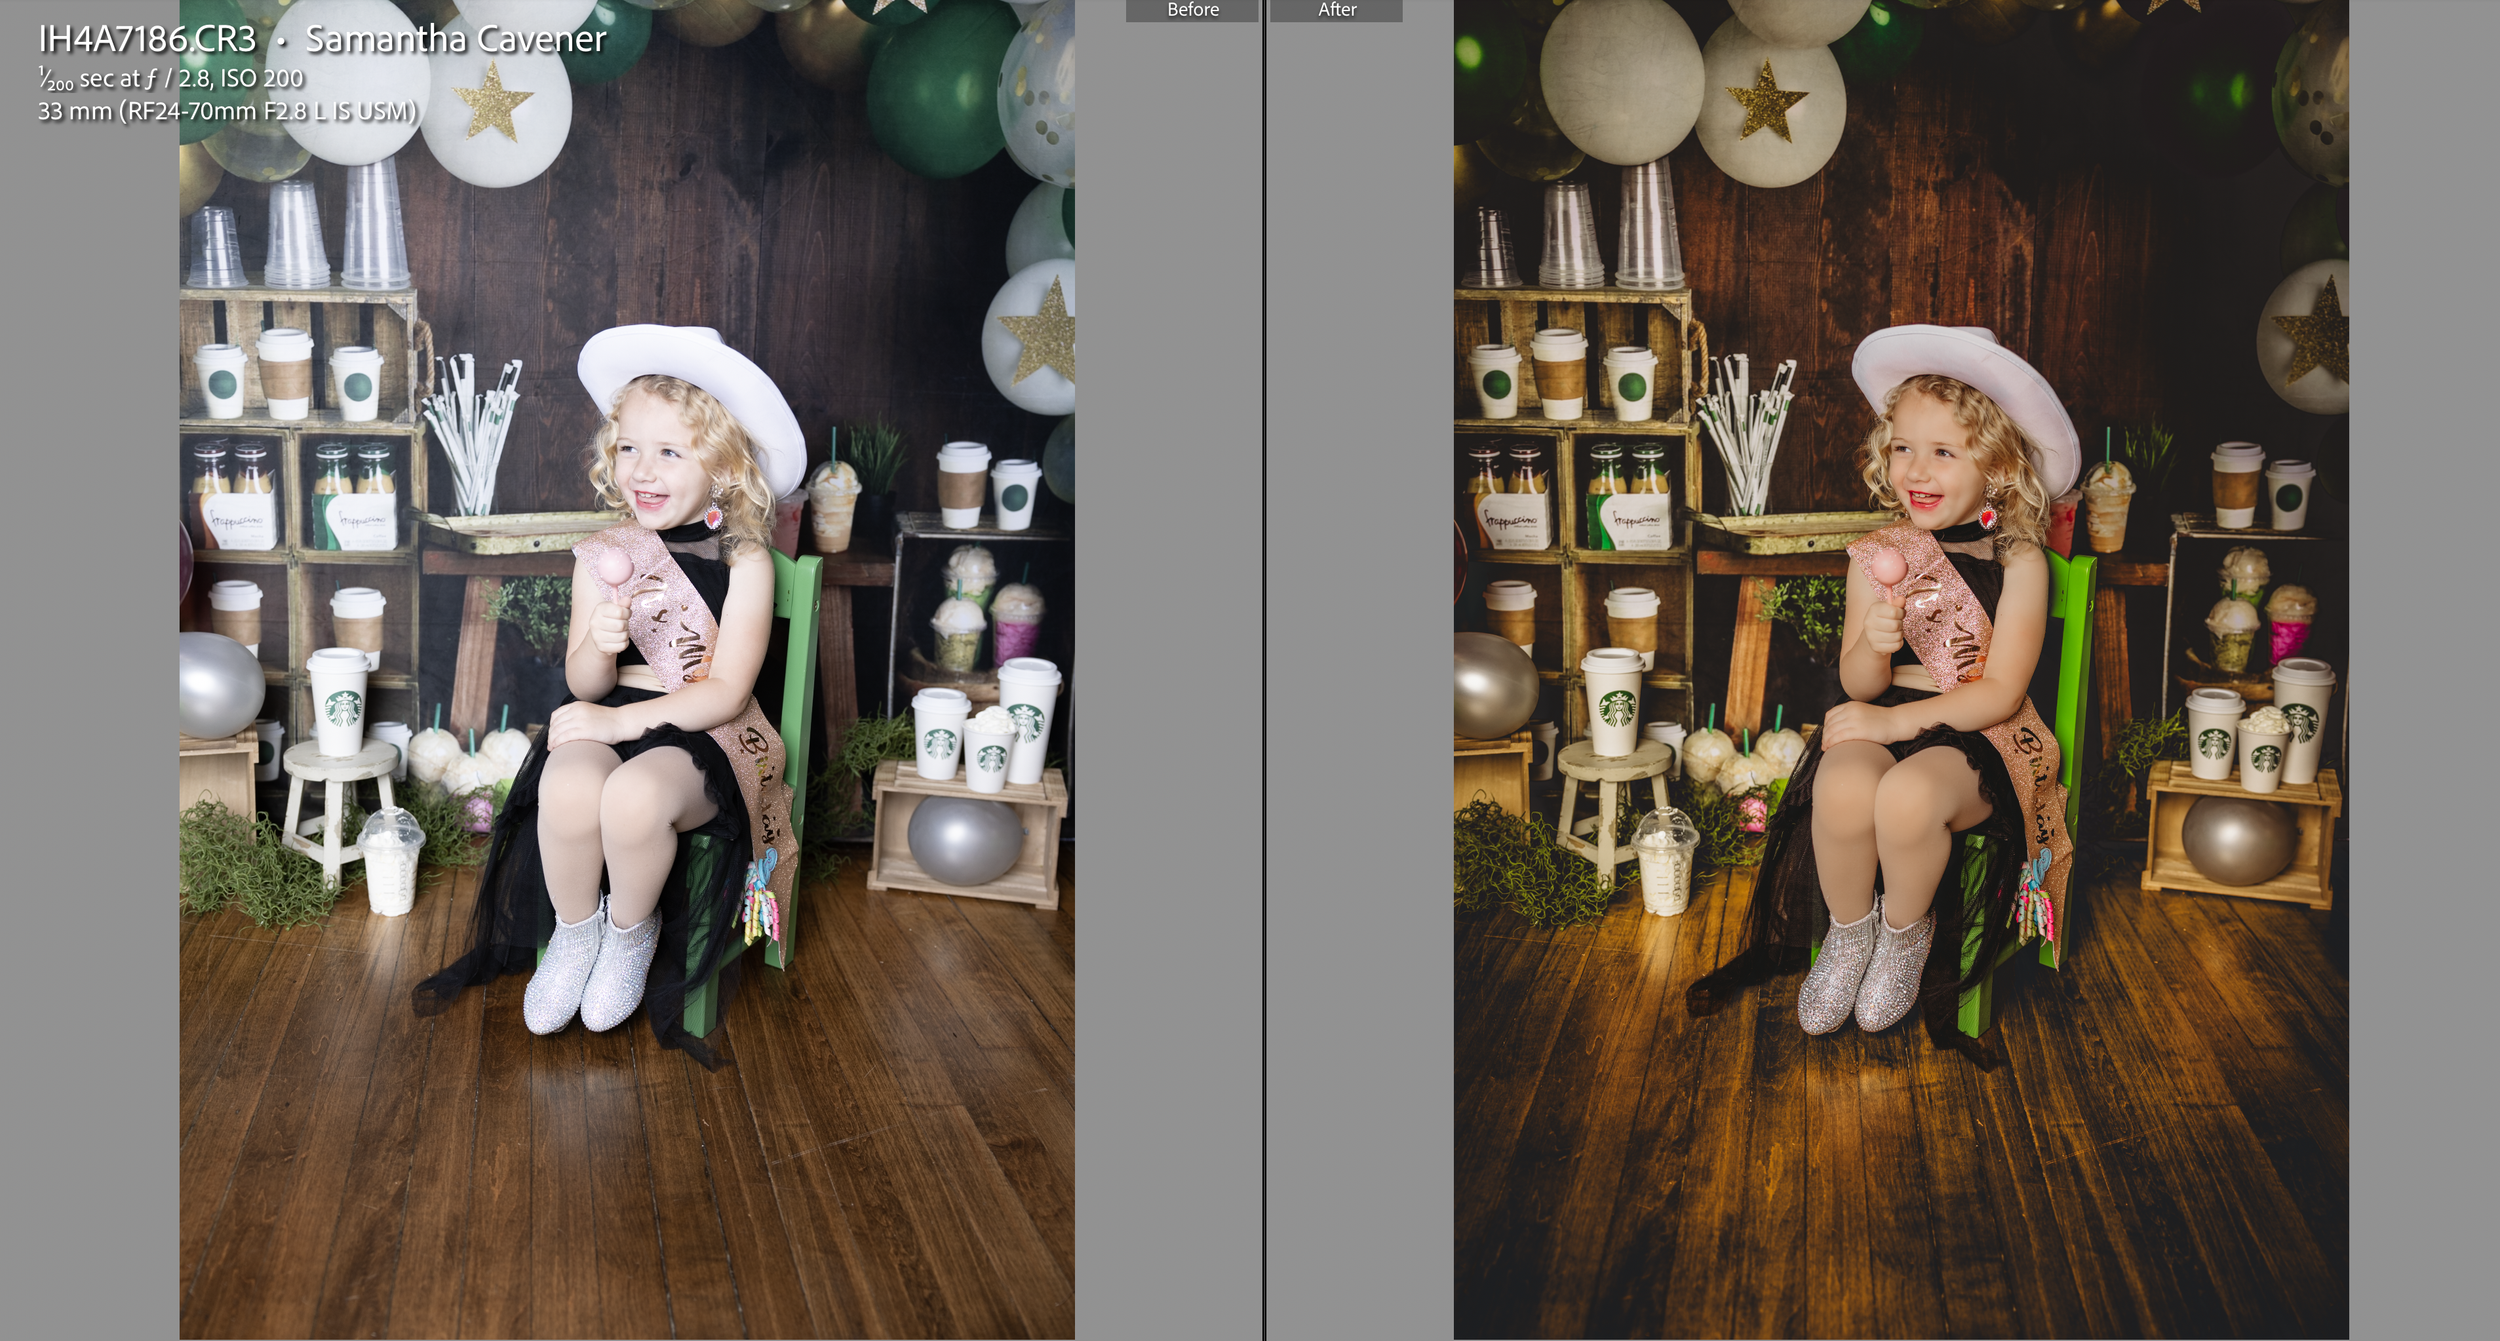Image resolution: width=2500 pixels, height=1341 pixels.
Task: Click the IH4A7186.CR3 filename overlay text
Action: pos(147,39)
